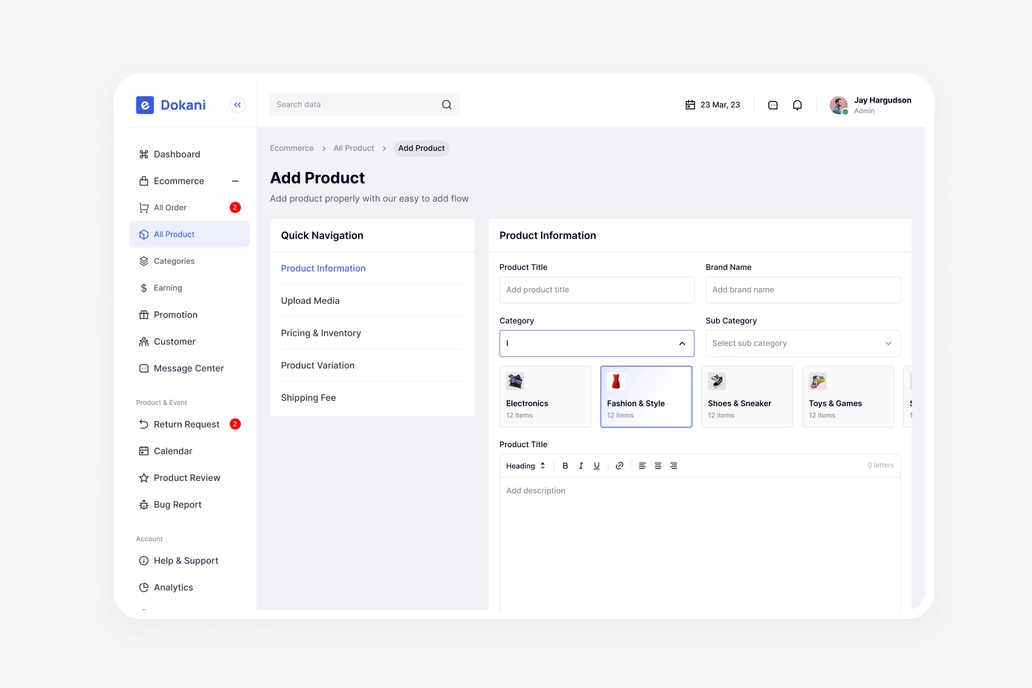This screenshot has height=688, width=1032.
Task: Collapse the Ecommerce menu section
Action: (x=235, y=181)
